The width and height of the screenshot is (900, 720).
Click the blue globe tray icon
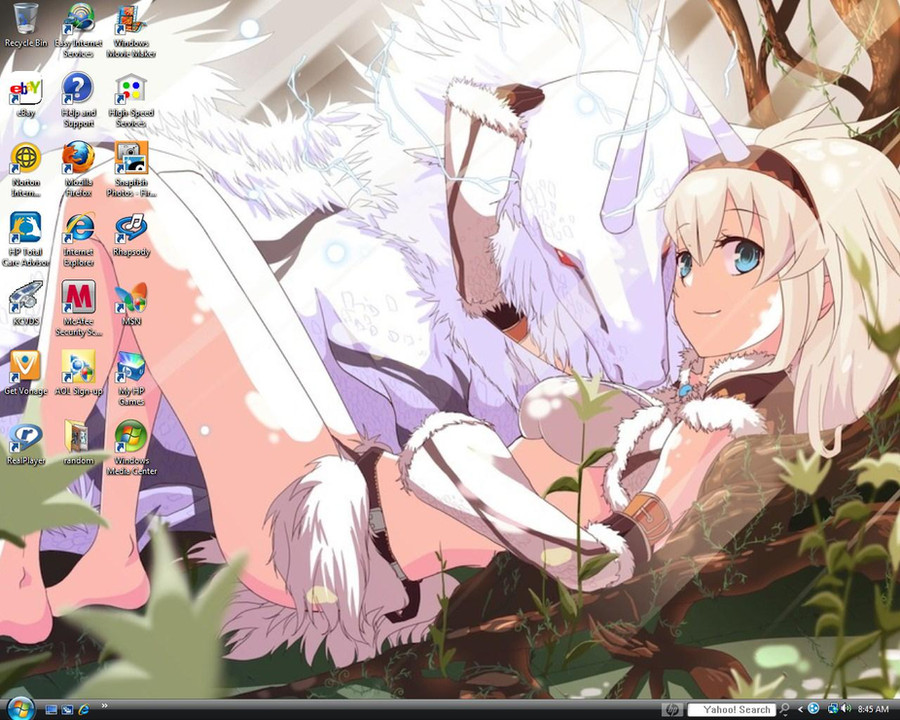click(814, 710)
